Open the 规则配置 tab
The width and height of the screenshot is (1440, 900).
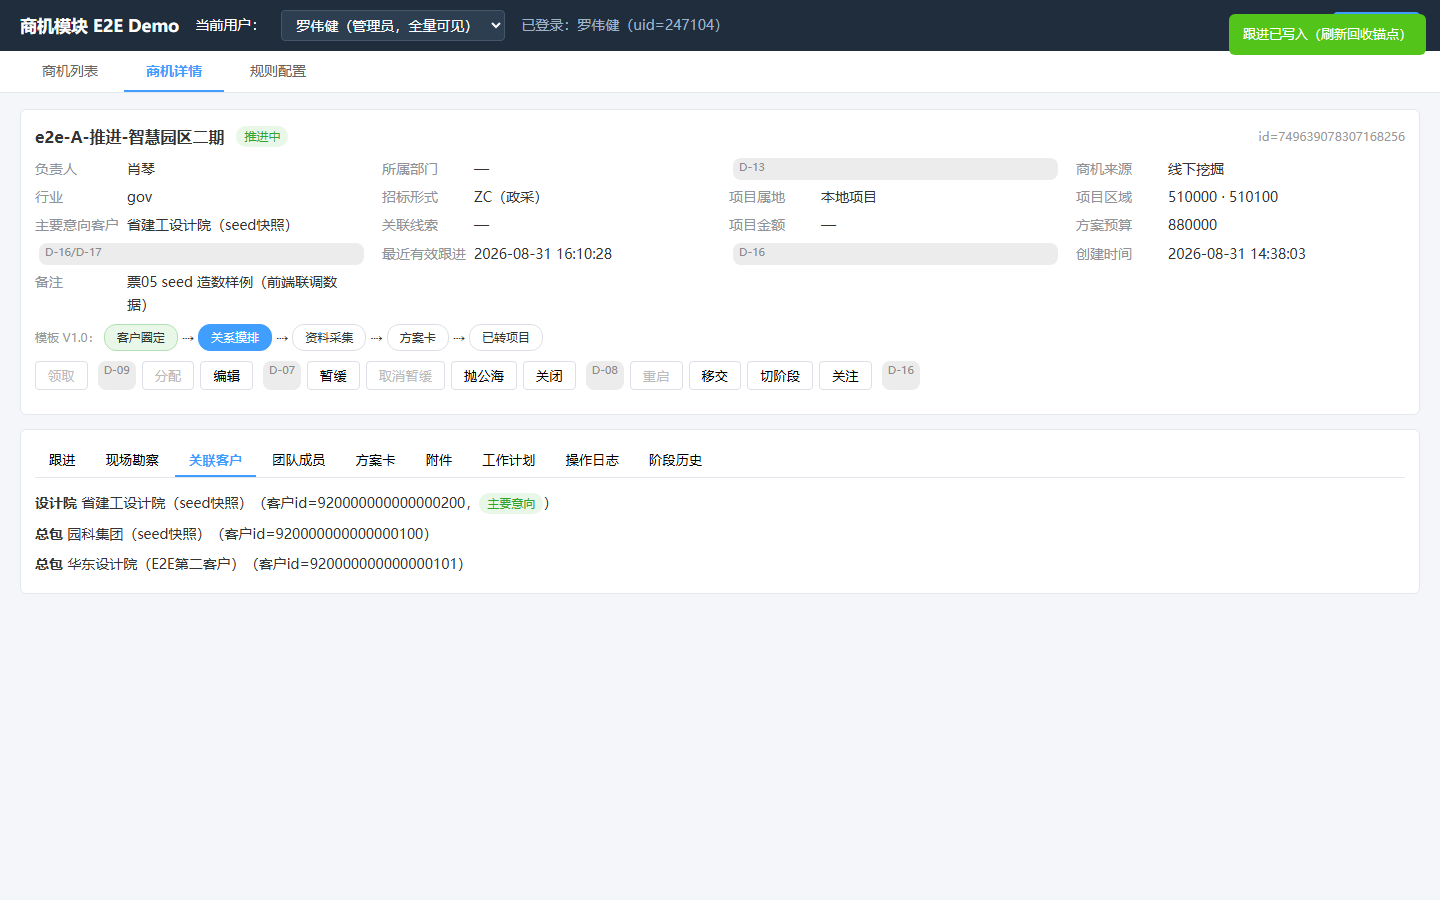278,71
